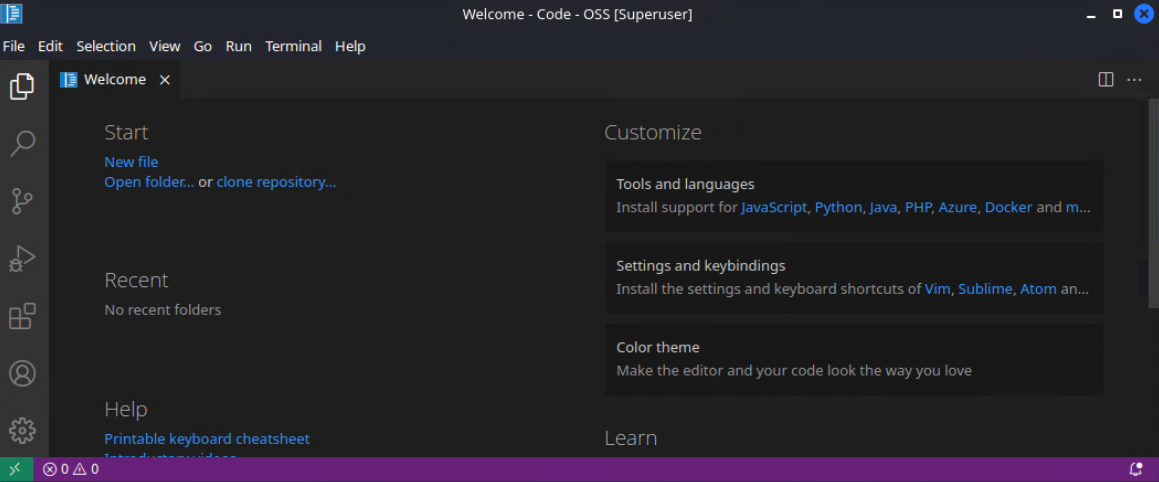Click the clone repository link
Screen dimensions: 1159x482
[276, 182]
